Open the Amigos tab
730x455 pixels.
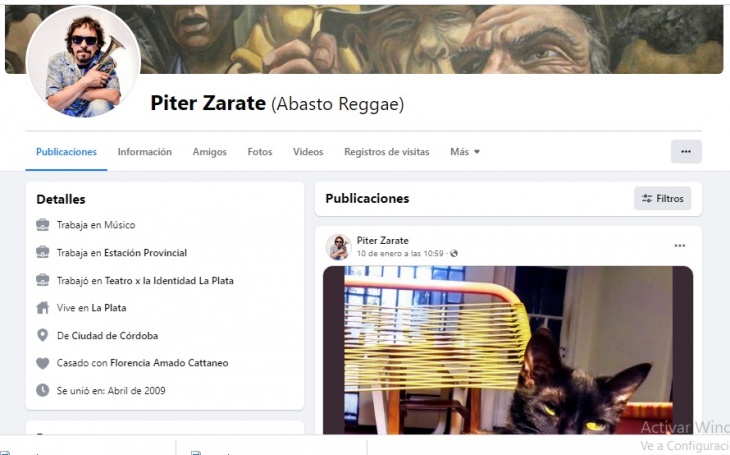coord(210,152)
